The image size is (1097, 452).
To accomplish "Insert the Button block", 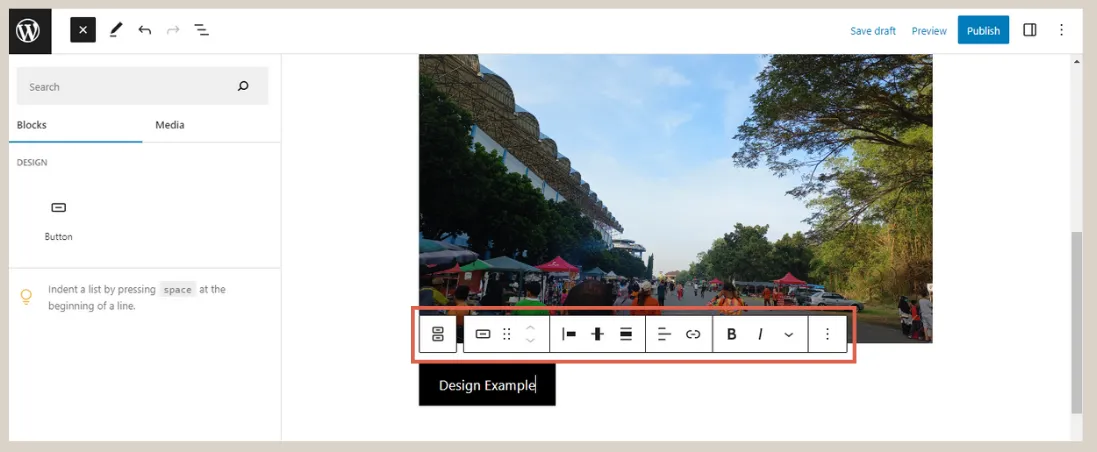I will (x=59, y=220).
